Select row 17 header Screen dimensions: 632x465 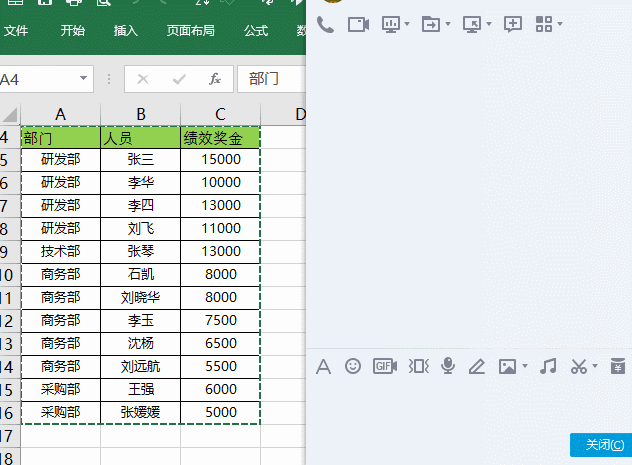click(x=10, y=436)
